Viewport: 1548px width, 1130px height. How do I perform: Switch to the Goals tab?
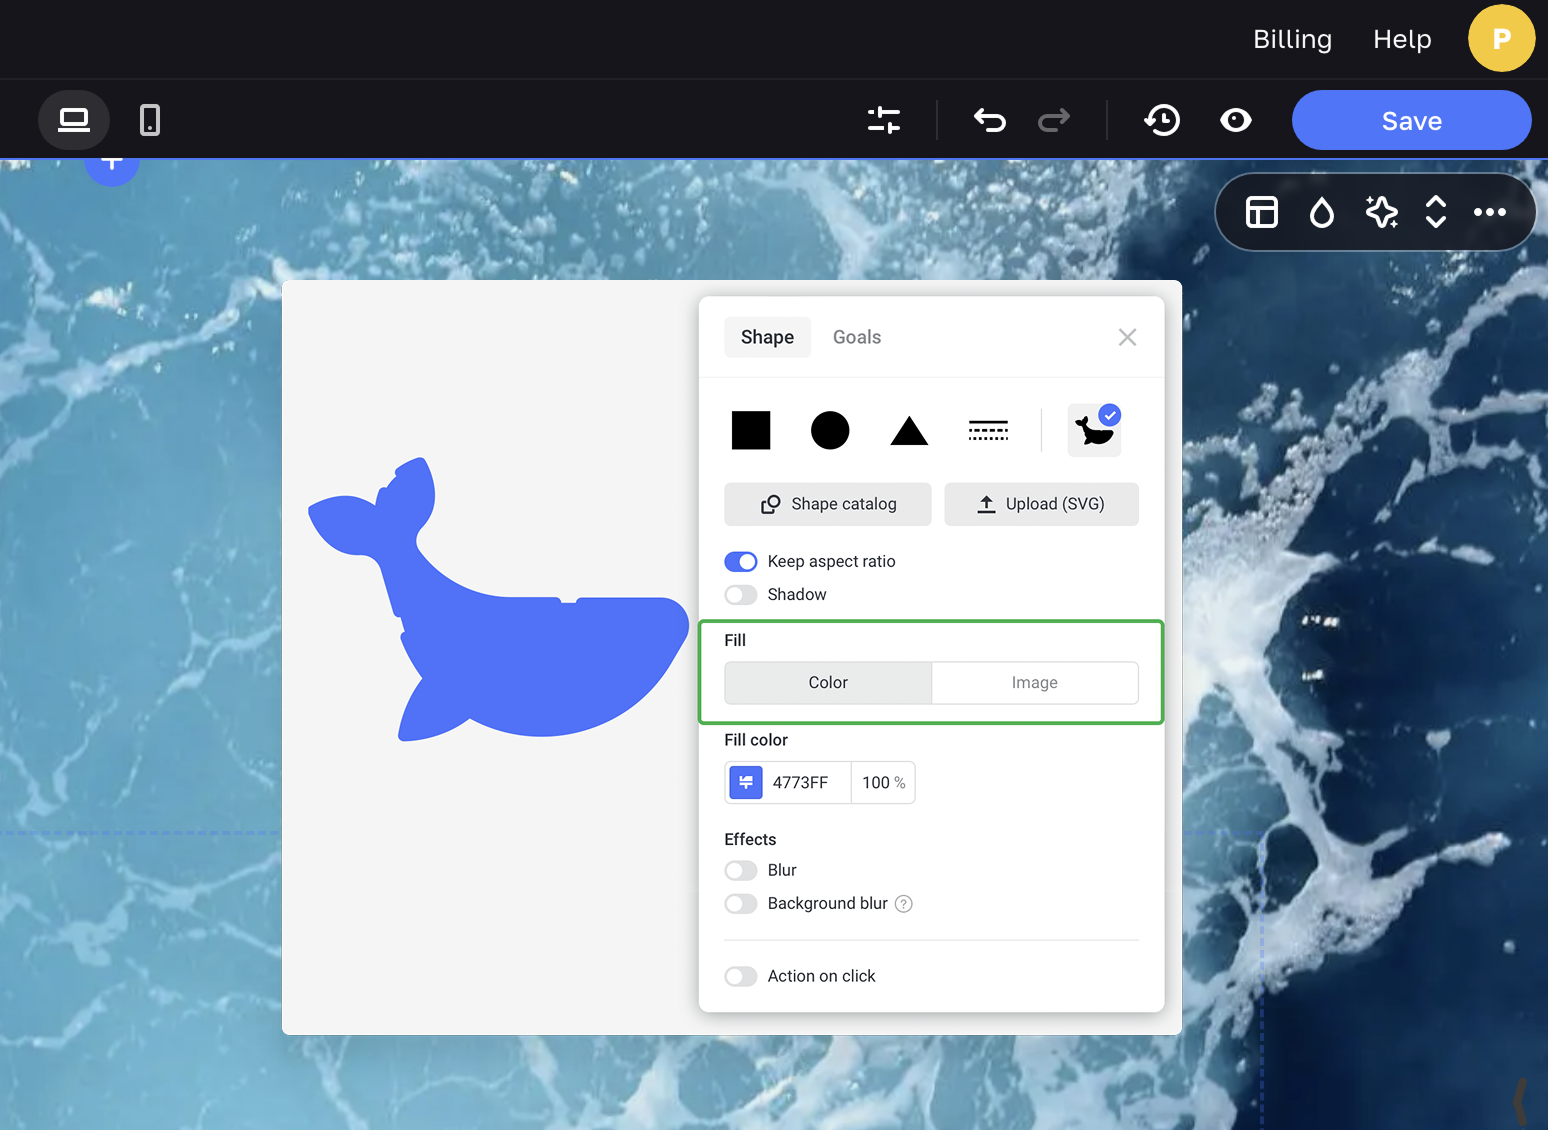point(857,337)
